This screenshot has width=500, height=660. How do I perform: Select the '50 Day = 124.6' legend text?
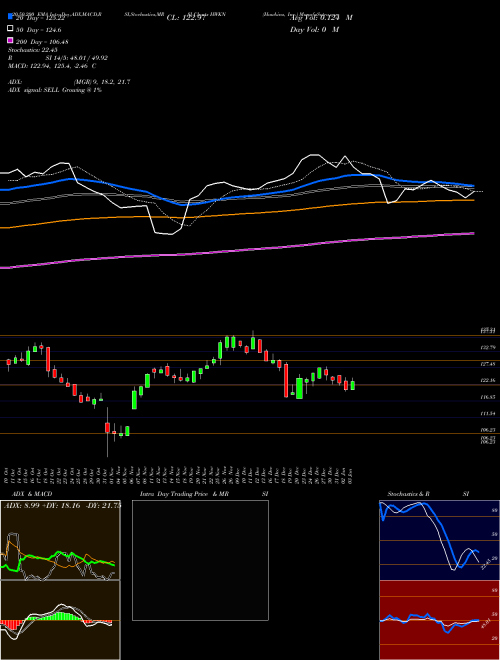38,30
